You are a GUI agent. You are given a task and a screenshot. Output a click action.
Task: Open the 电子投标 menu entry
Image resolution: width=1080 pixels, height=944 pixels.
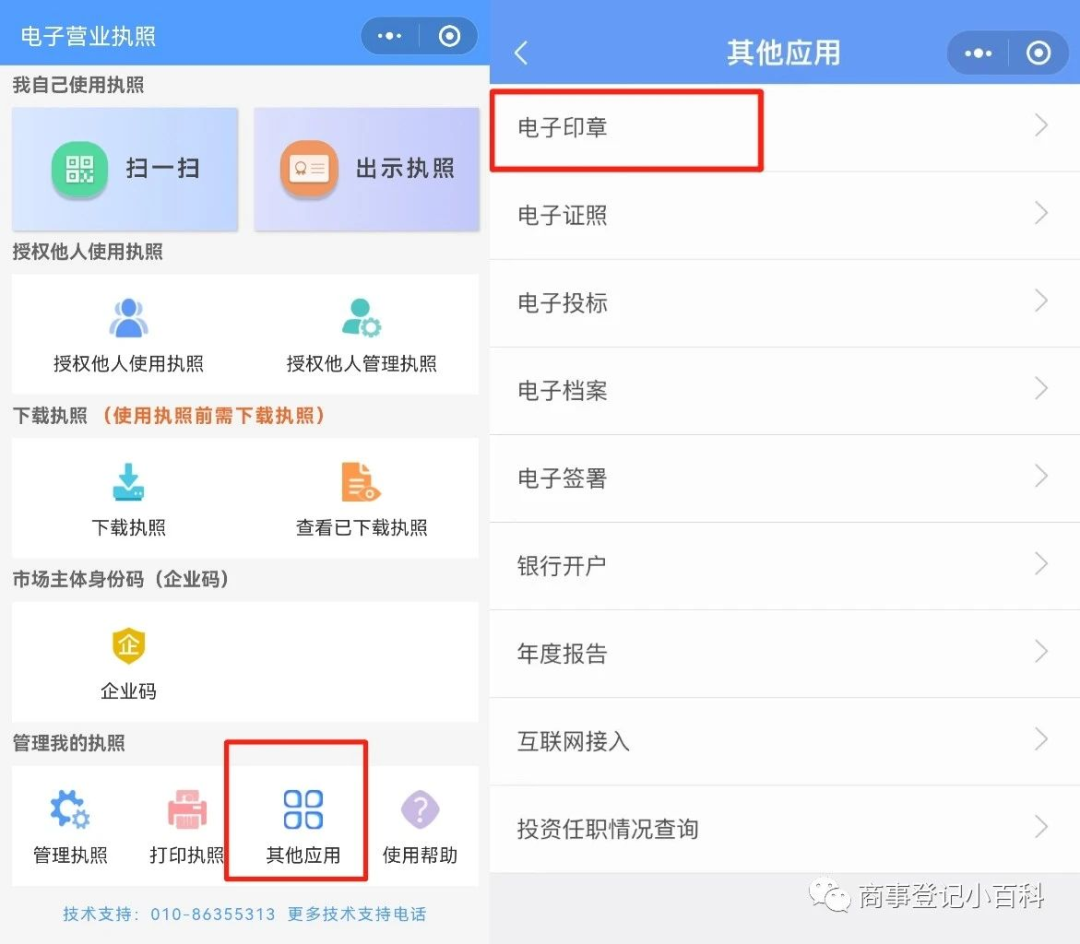(563, 303)
